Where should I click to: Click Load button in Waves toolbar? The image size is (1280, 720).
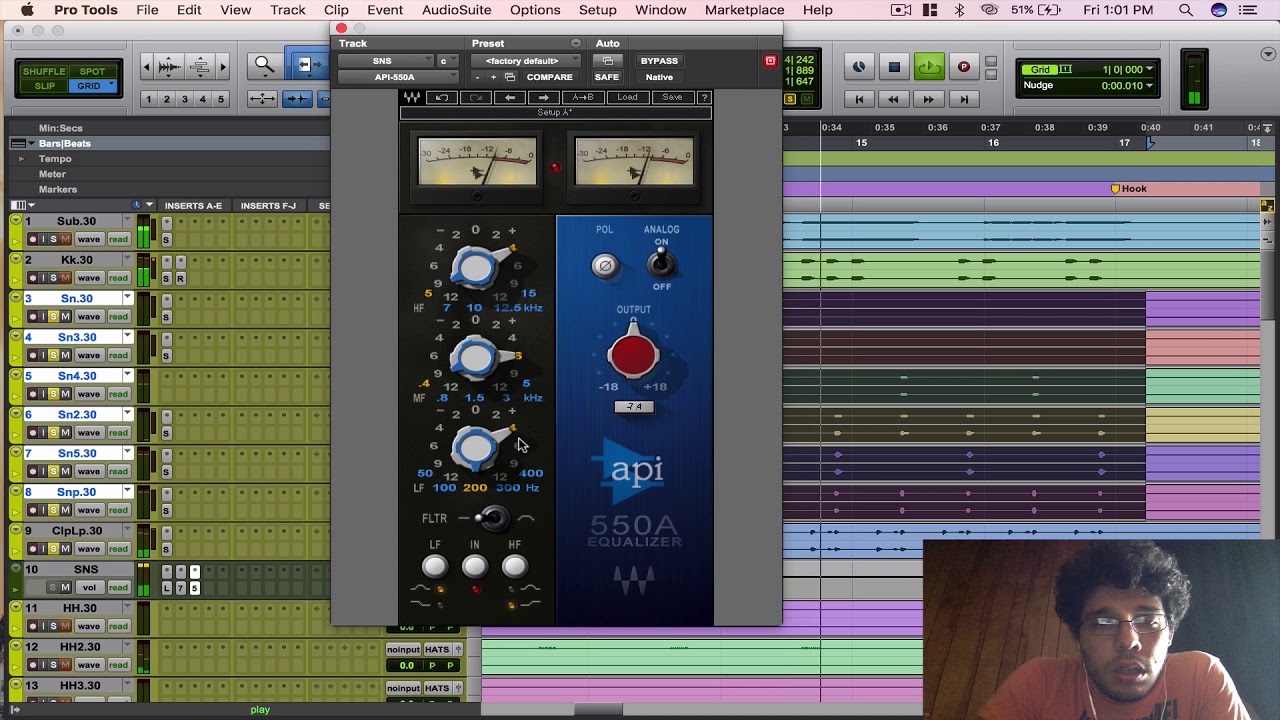point(627,97)
